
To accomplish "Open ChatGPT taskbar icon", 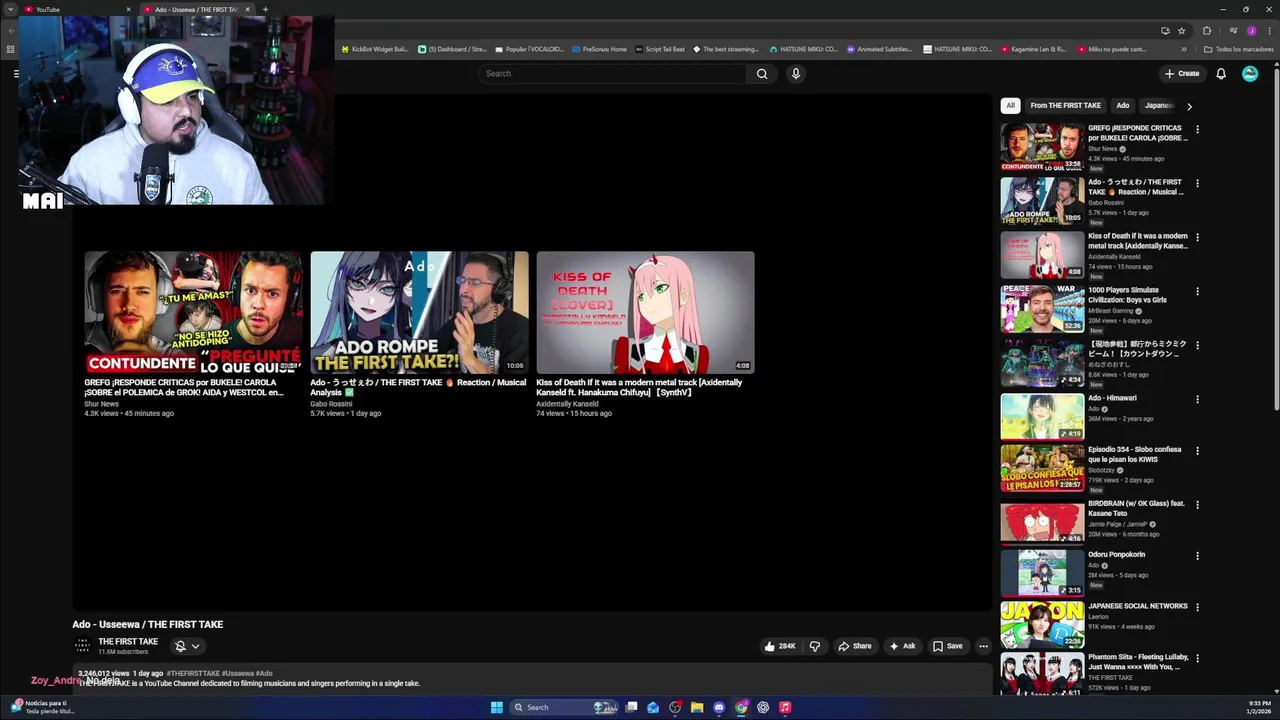I will coord(763,707).
